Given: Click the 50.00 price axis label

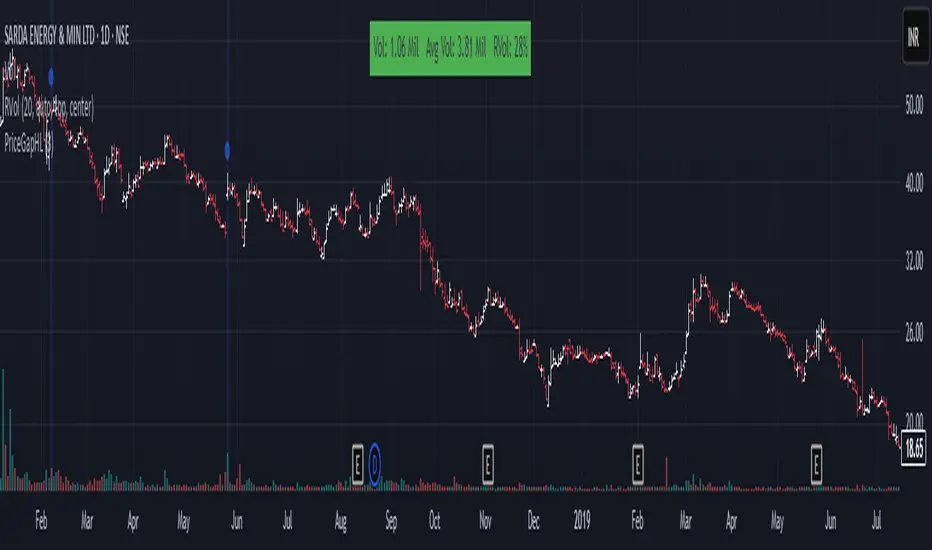Looking at the screenshot, I should (x=914, y=105).
